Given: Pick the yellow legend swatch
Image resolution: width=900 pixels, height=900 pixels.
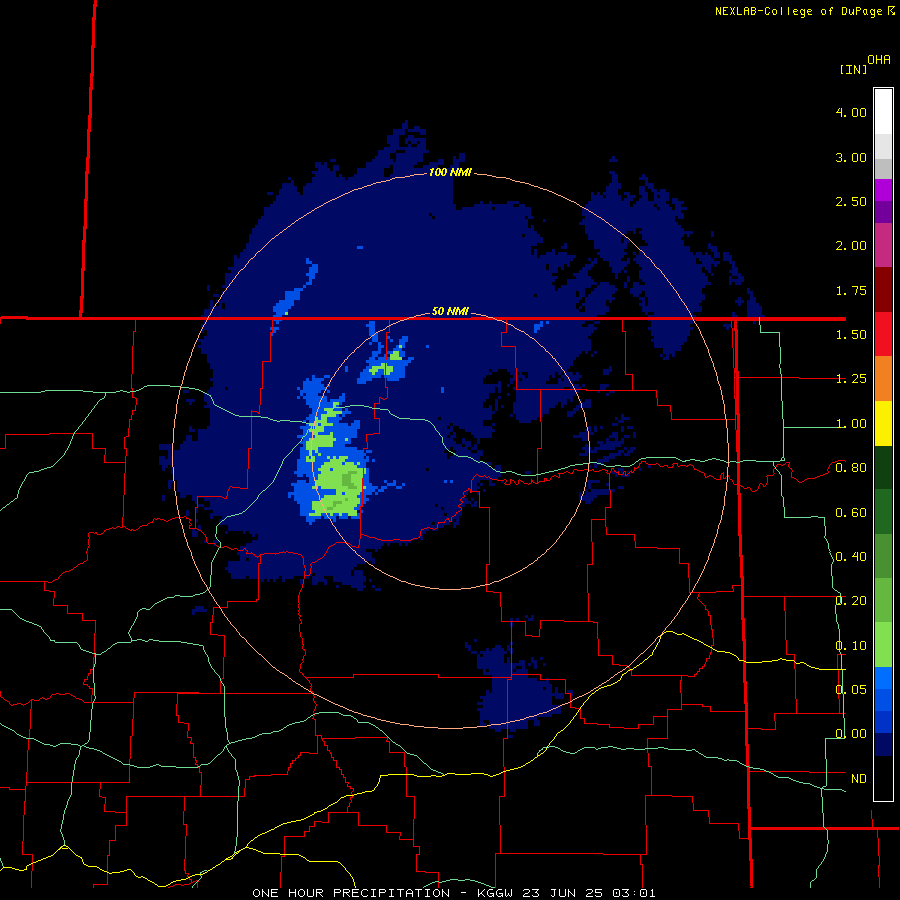Looking at the screenshot, I should pos(883,423).
